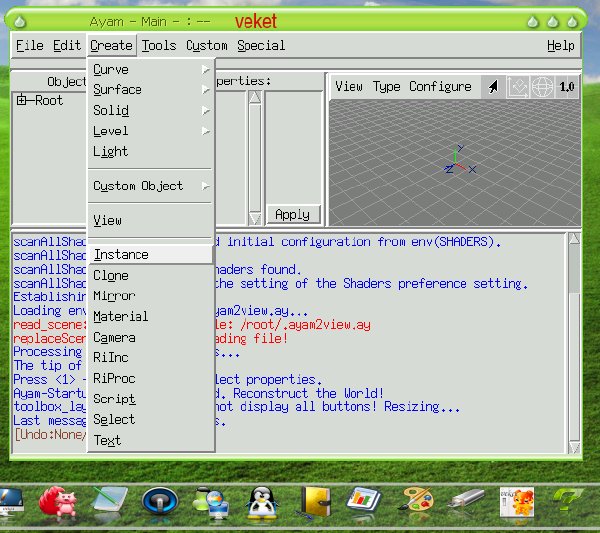
Task: Expand the Surface submenu
Action: 150,90
